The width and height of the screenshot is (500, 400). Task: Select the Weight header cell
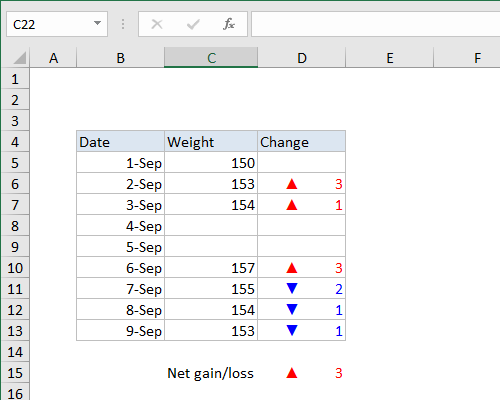point(211,142)
